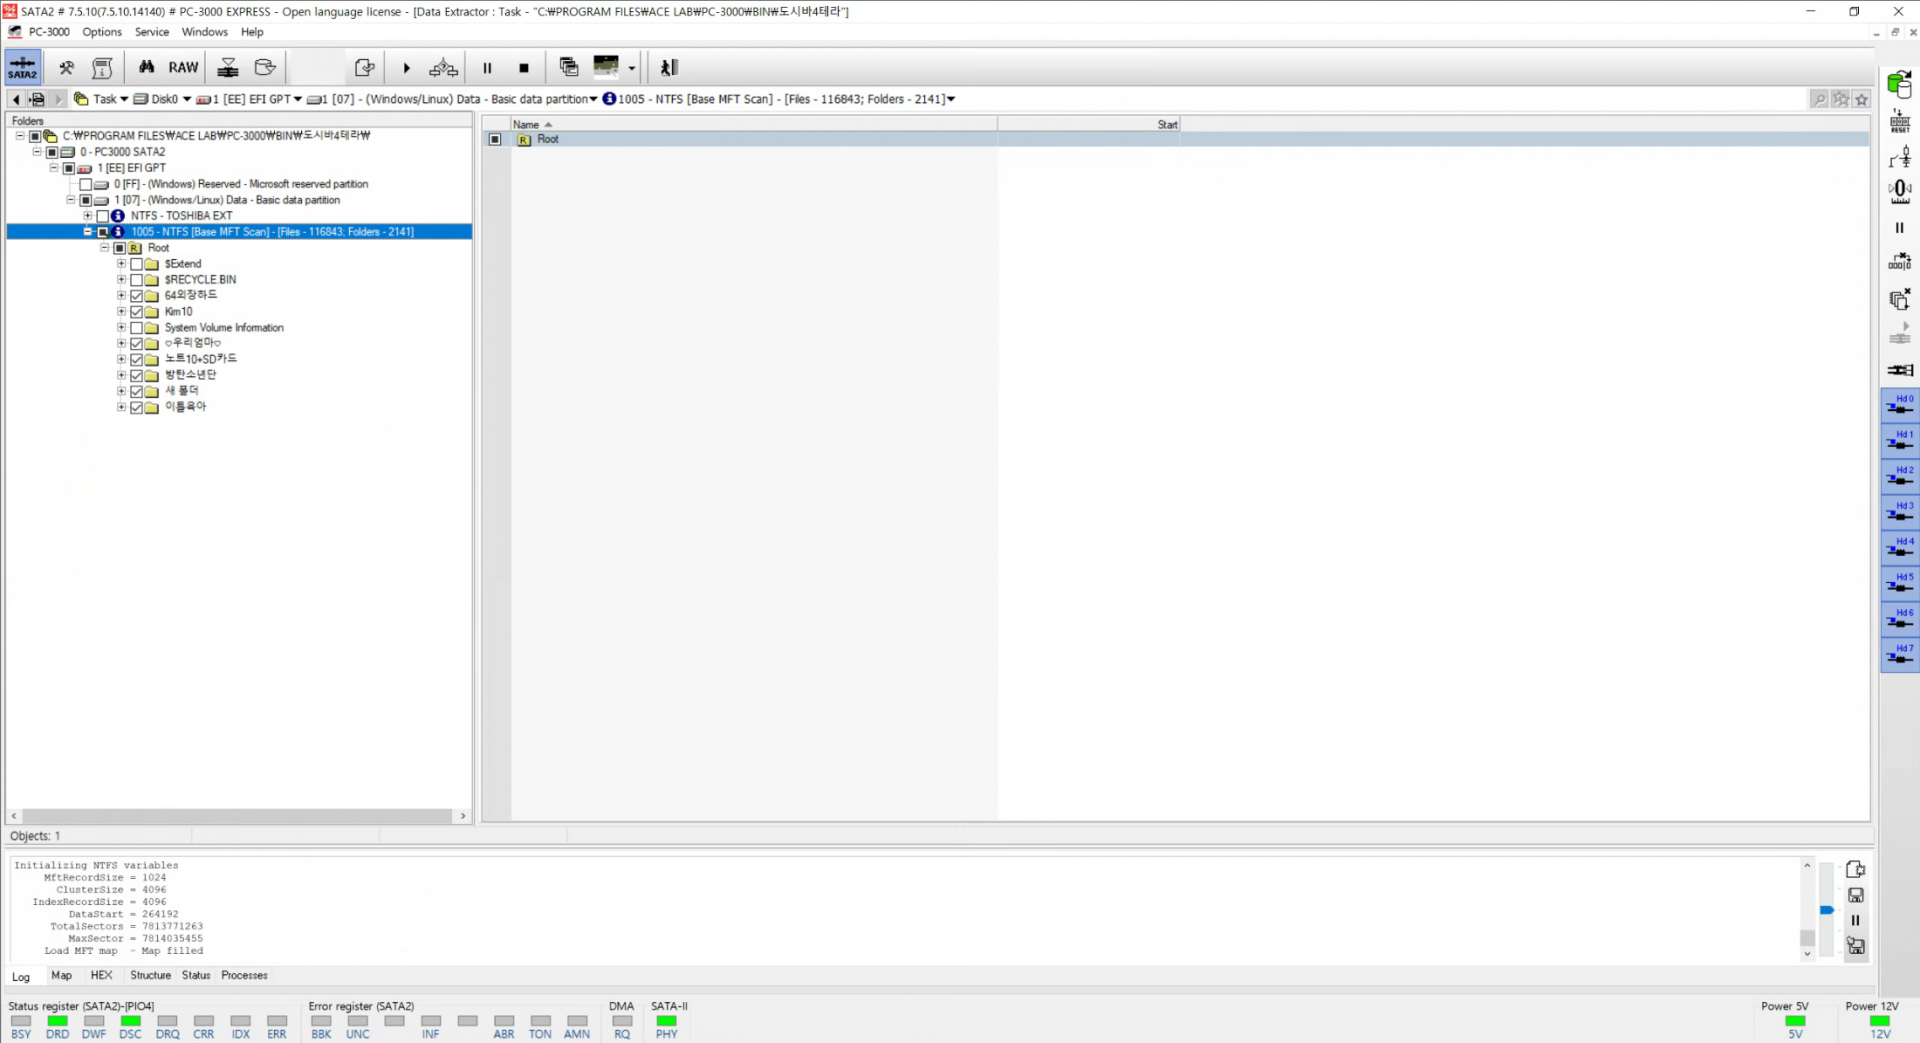Screen dimensions: 1920x1043
Task: Click the scroll info toolbar icon
Action: (102, 68)
